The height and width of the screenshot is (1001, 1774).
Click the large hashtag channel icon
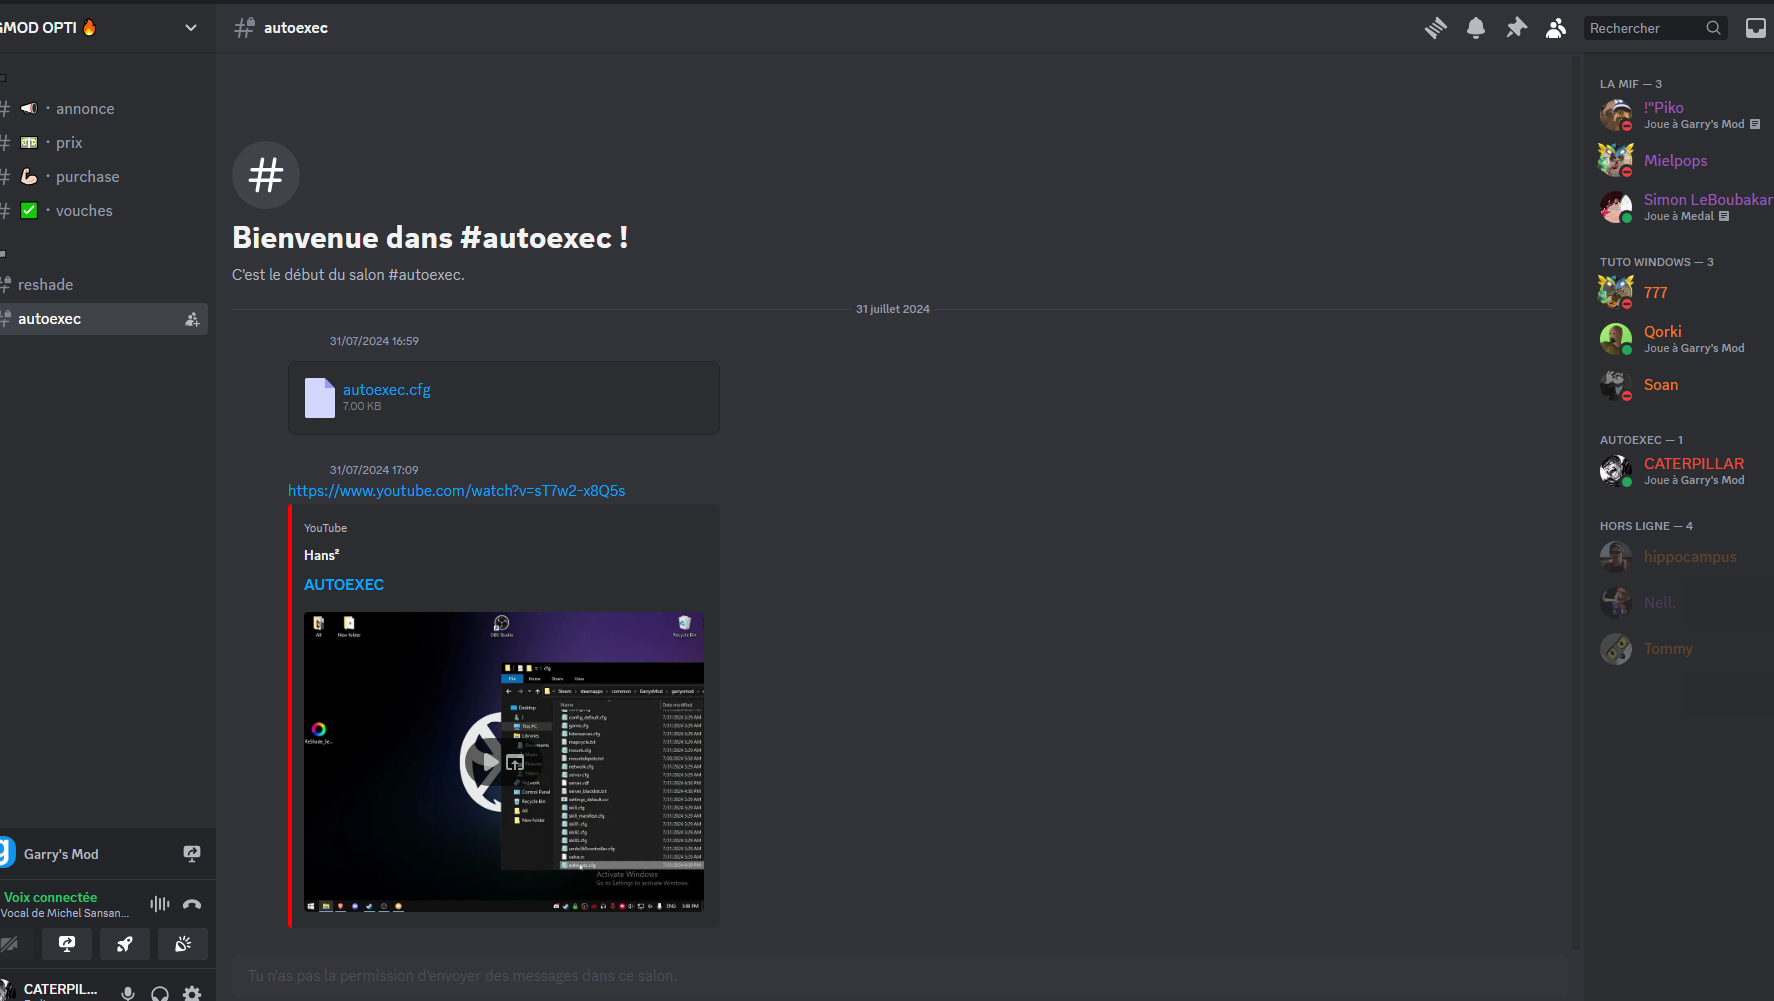[x=266, y=175]
